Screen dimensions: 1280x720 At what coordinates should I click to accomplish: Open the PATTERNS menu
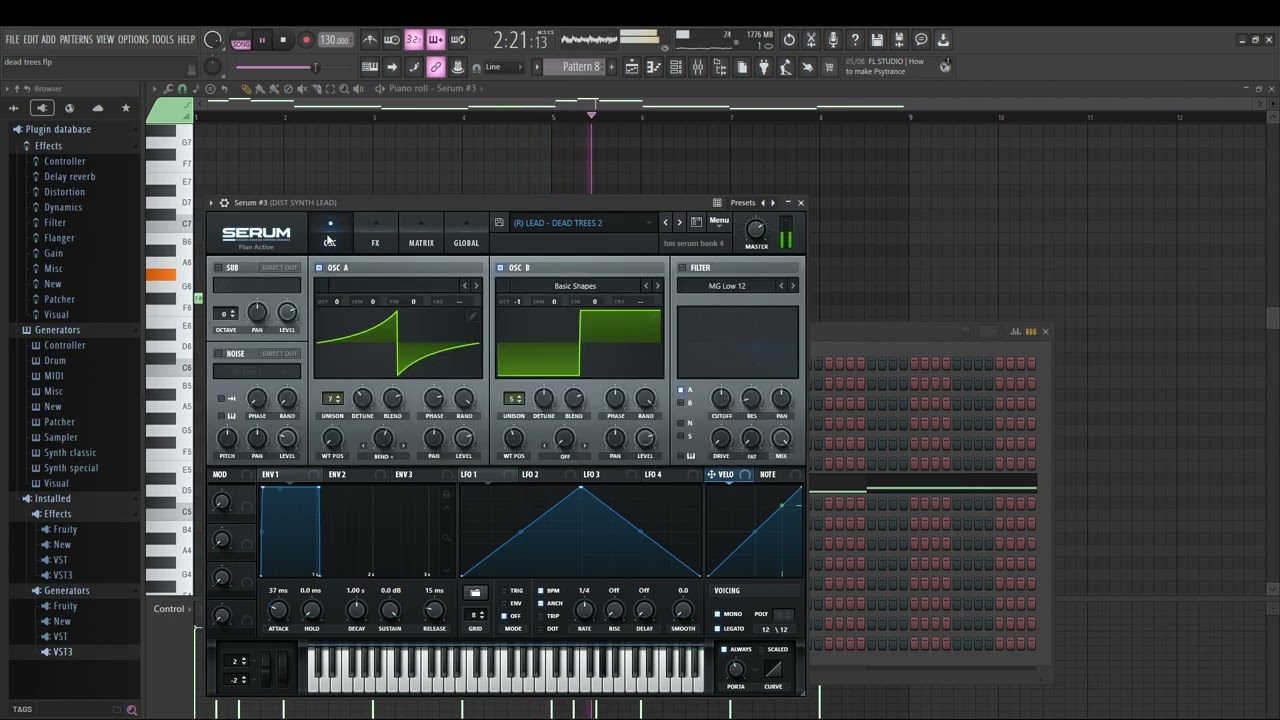click(76, 40)
